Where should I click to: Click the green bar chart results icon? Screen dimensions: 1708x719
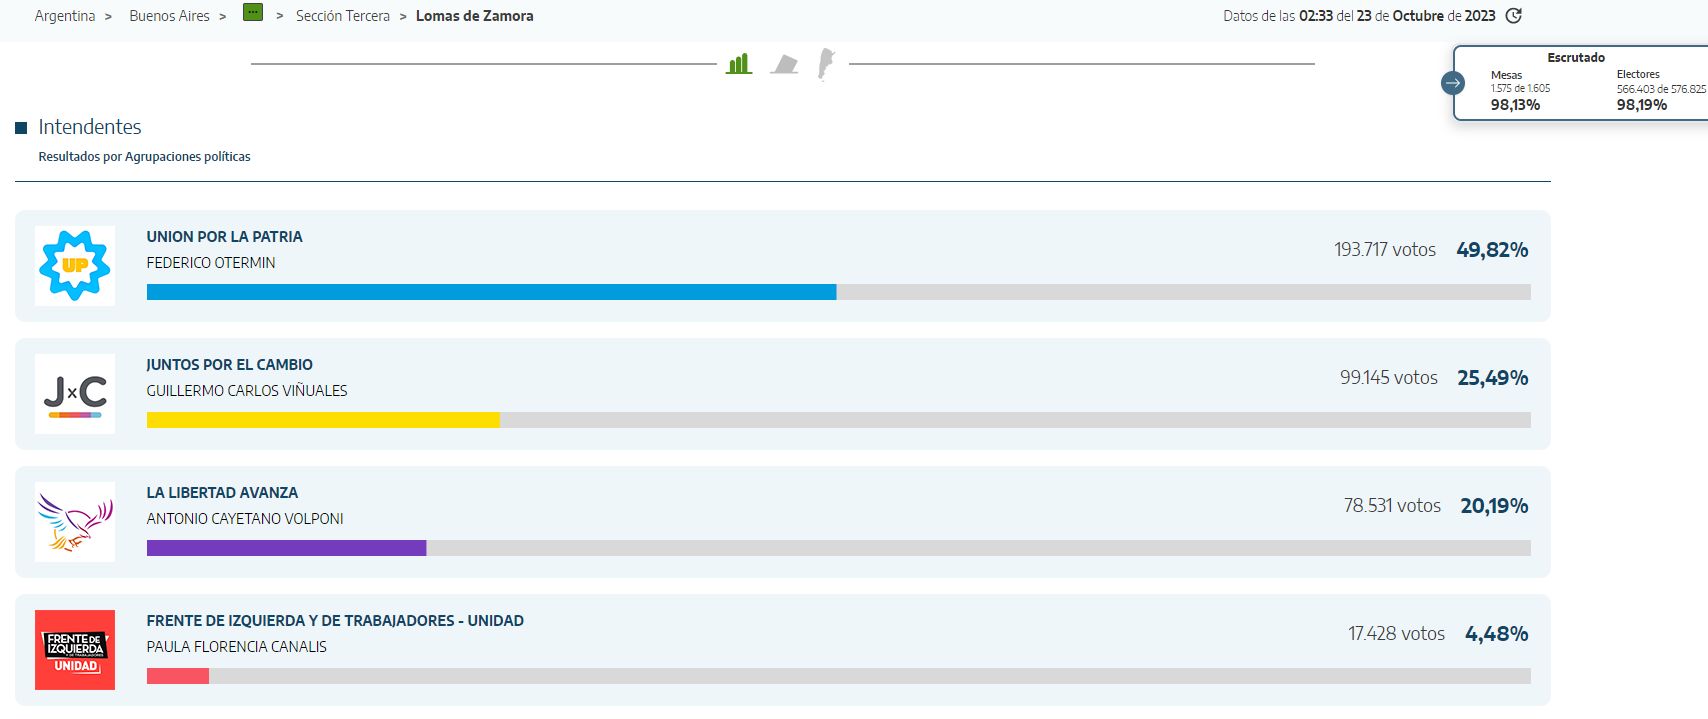pos(739,64)
